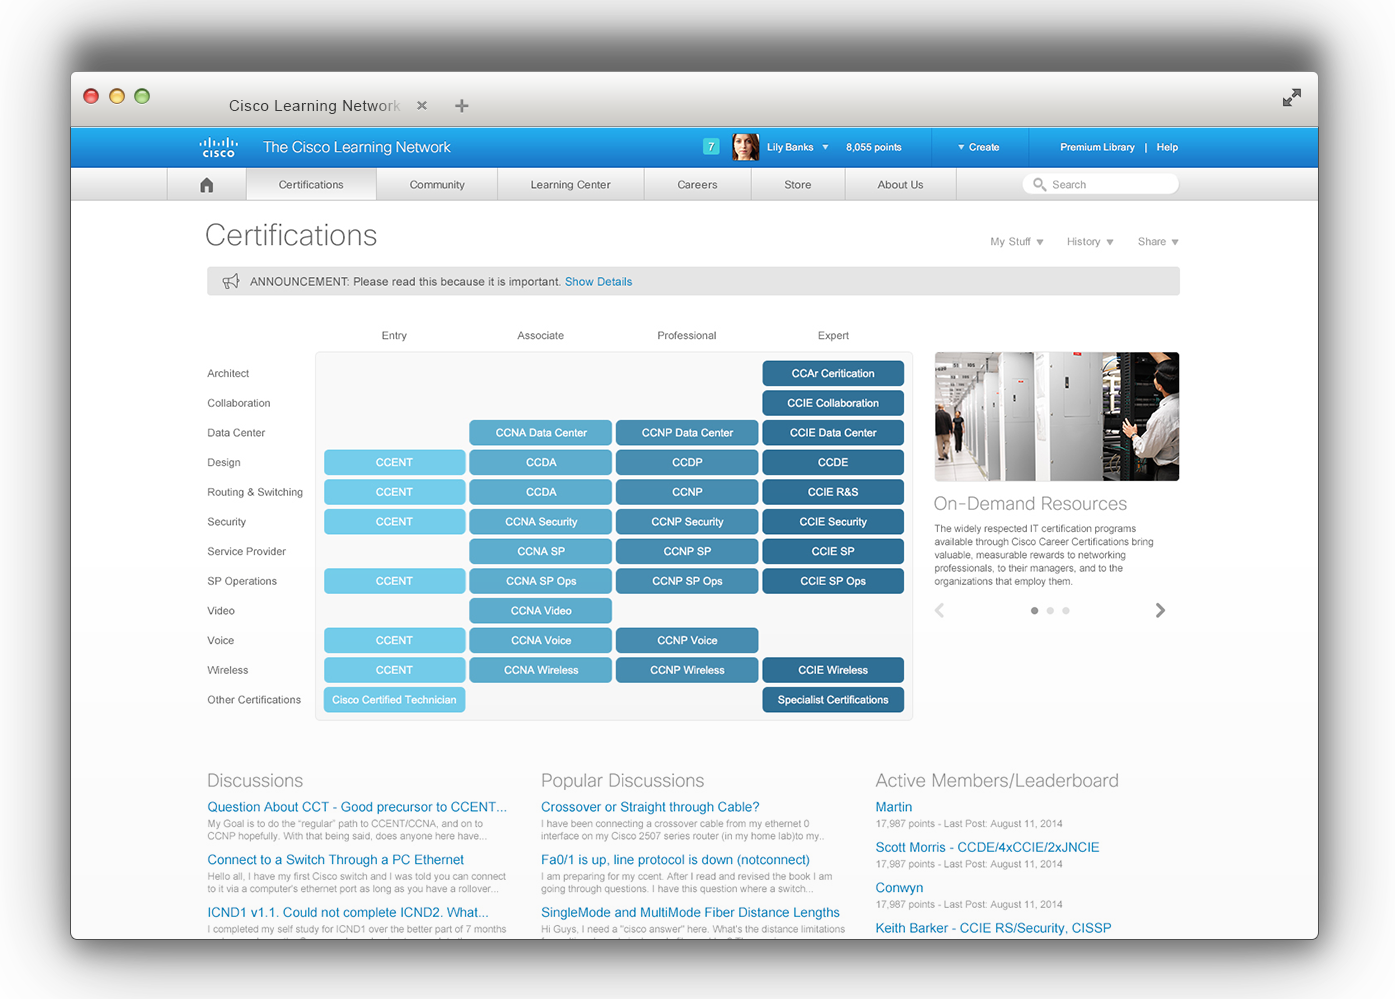Screen dimensions: 1395x999
Task: Close the Cisco Learning Network tab
Action: (422, 105)
